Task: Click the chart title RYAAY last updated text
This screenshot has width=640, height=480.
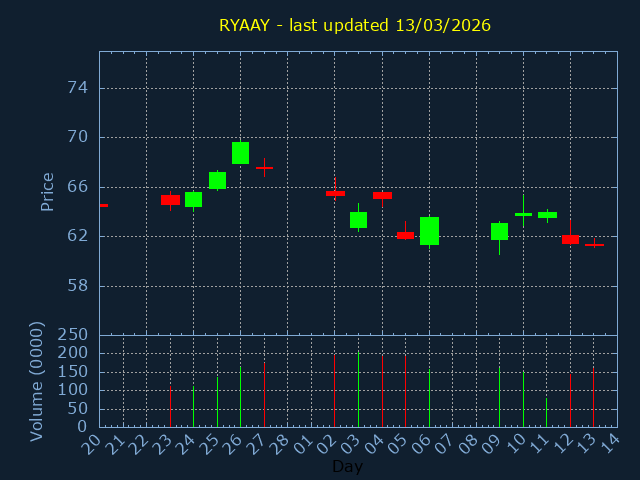Action: pyautogui.click(x=355, y=25)
